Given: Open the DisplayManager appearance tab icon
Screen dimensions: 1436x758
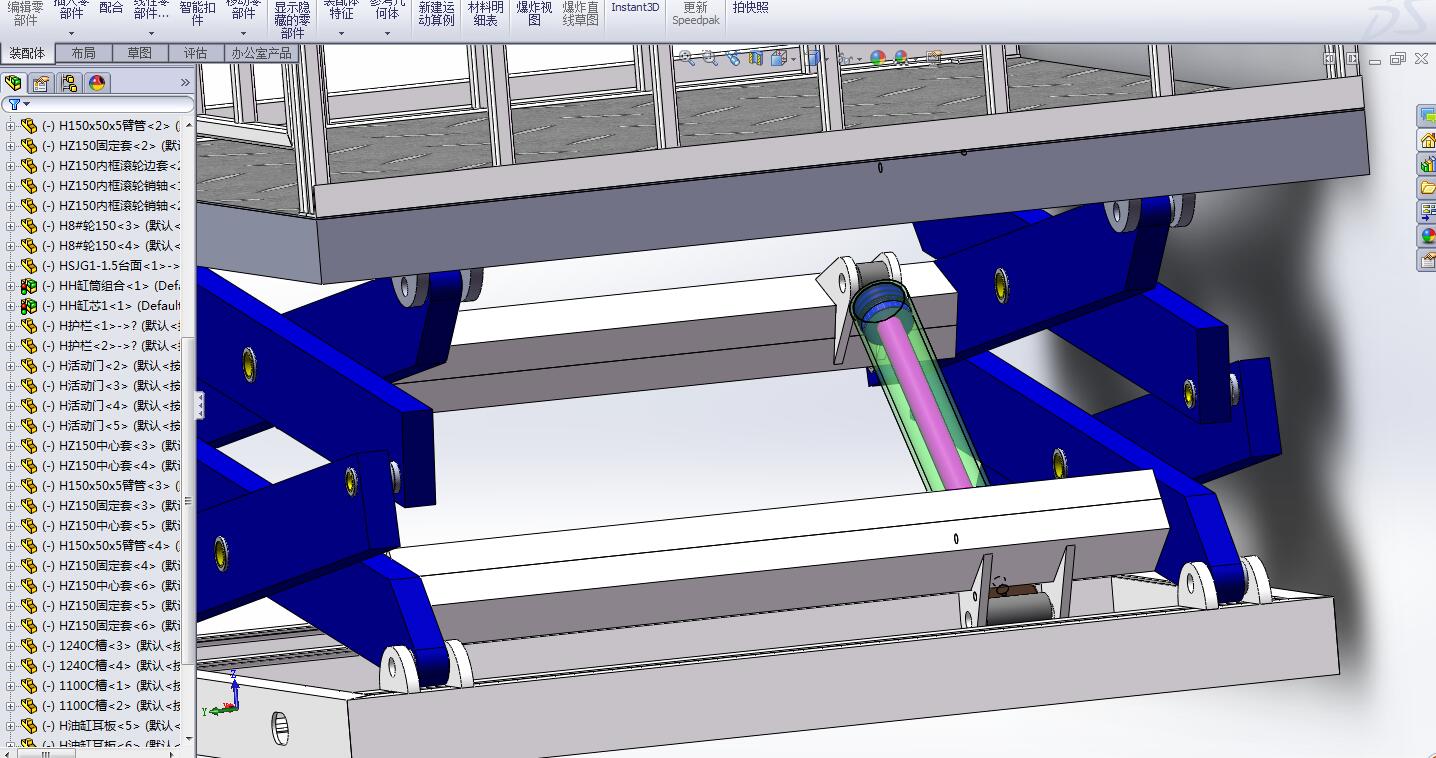Looking at the screenshot, I should coord(97,83).
